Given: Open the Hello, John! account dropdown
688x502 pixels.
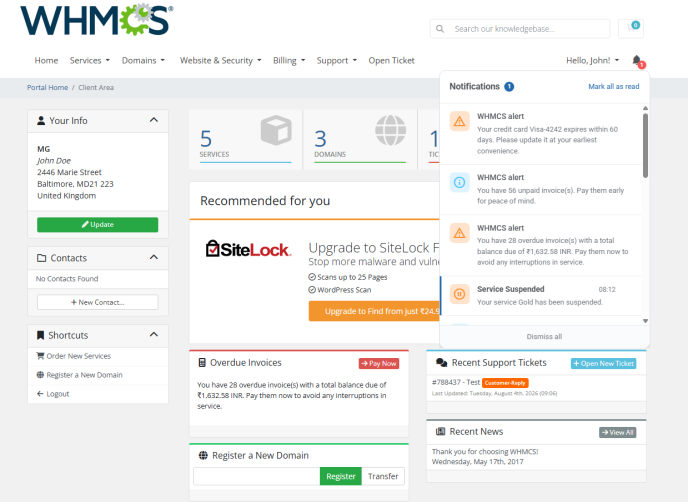Looking at the screenshot, I should click(x=592, y=61).
